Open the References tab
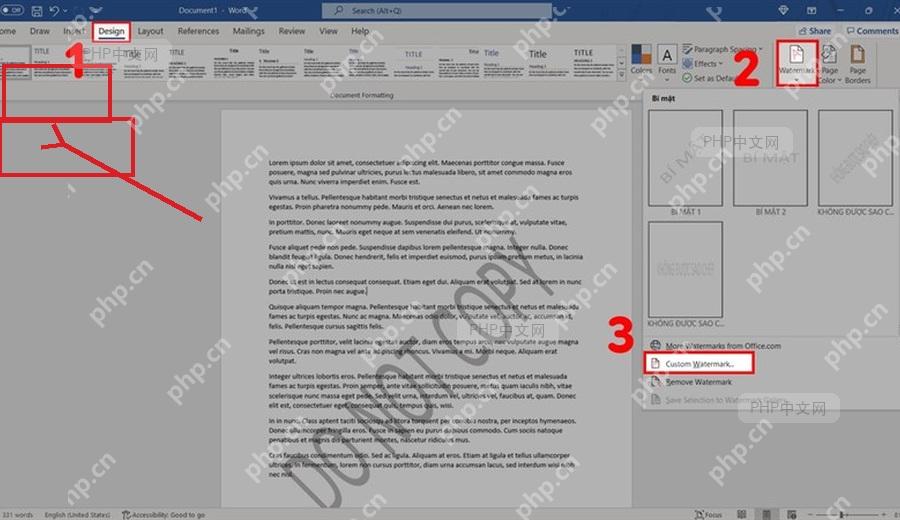The width and height of the screenshot is (900, 520). pyautogui.click(x=198, y=31)
